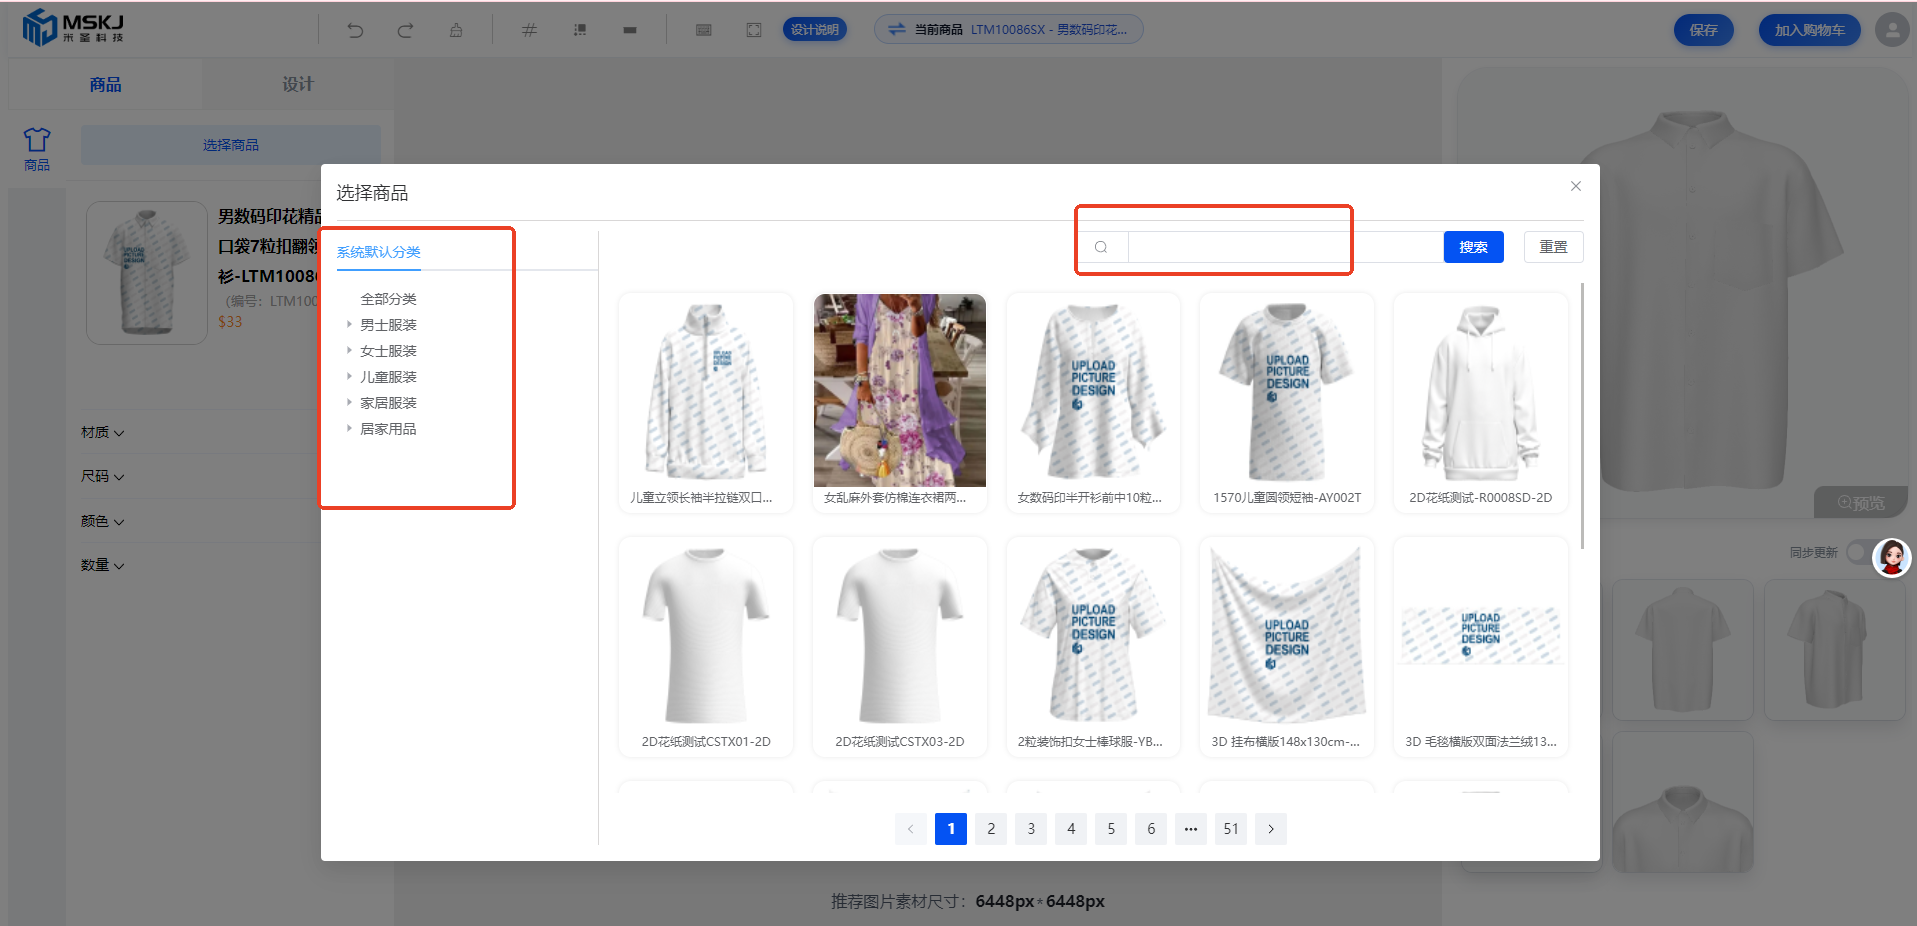Screen dimensions: 1917x926
Task: Expand the 男士服装 category
Action: point(349,325)
